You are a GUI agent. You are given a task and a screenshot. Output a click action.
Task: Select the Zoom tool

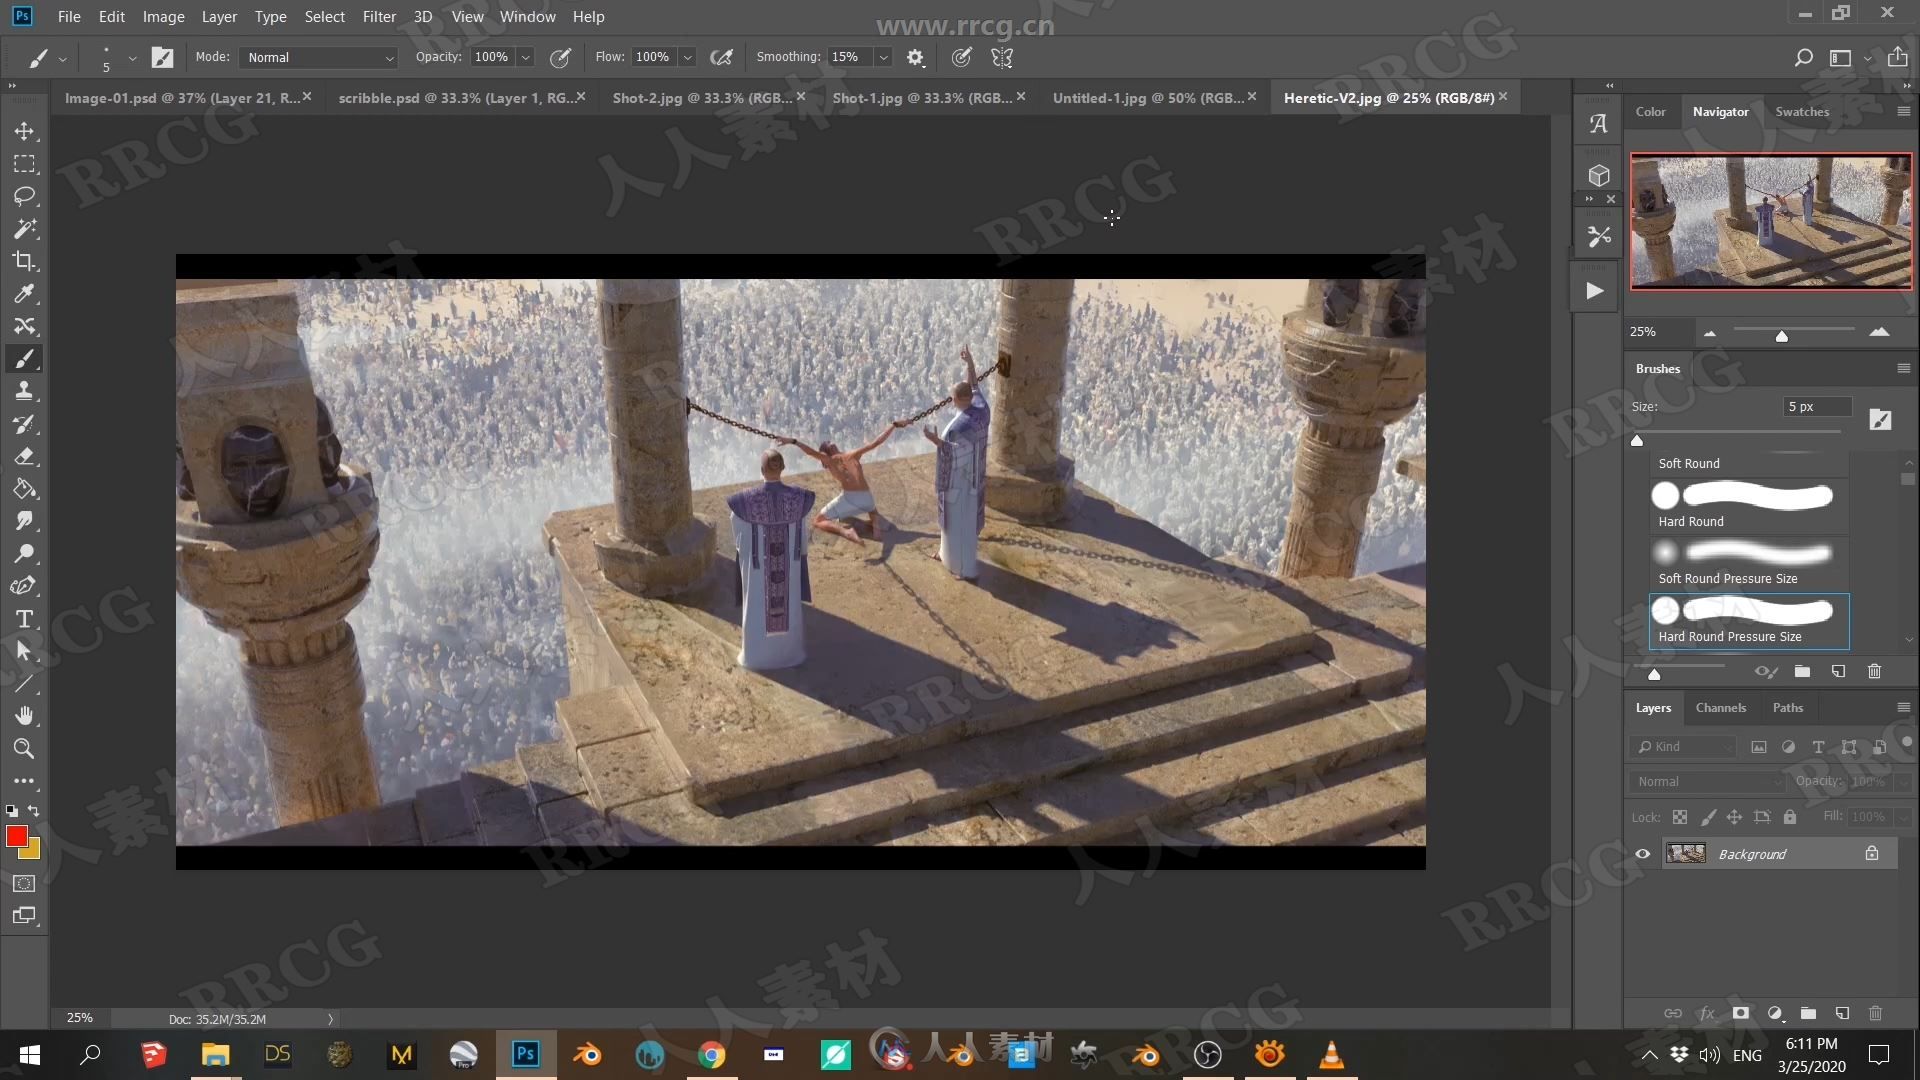pos(24,748)
